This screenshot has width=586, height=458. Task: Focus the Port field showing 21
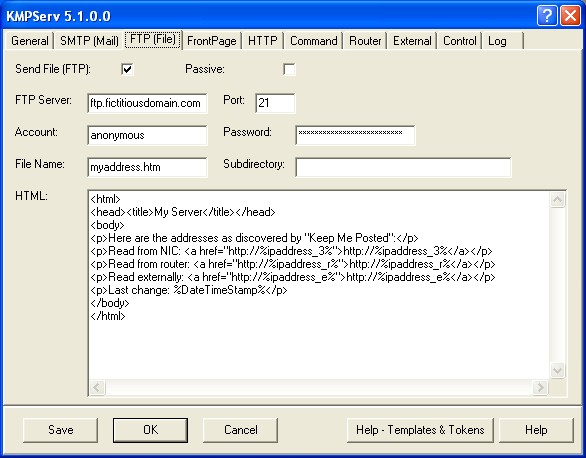pos(275,103)
